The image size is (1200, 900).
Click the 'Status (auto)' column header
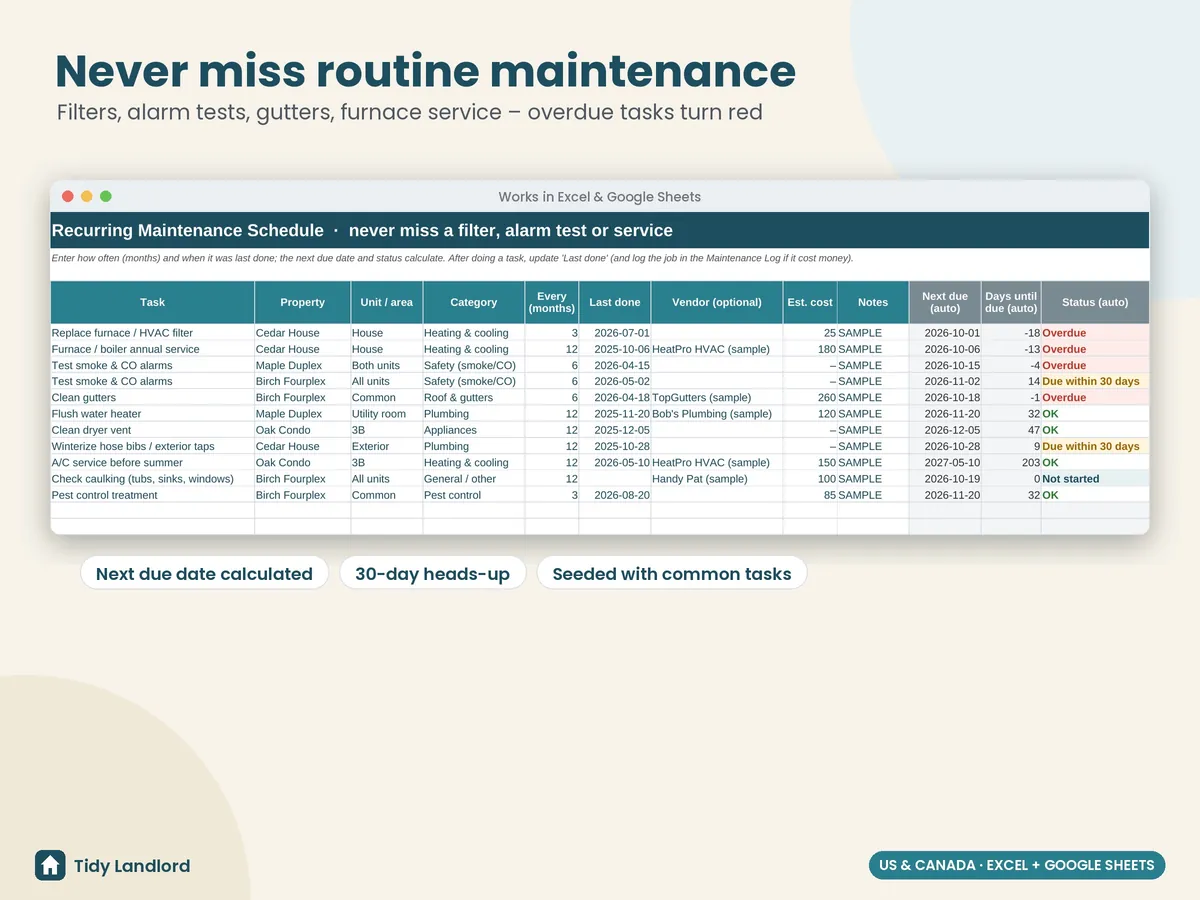point(1095,302)
